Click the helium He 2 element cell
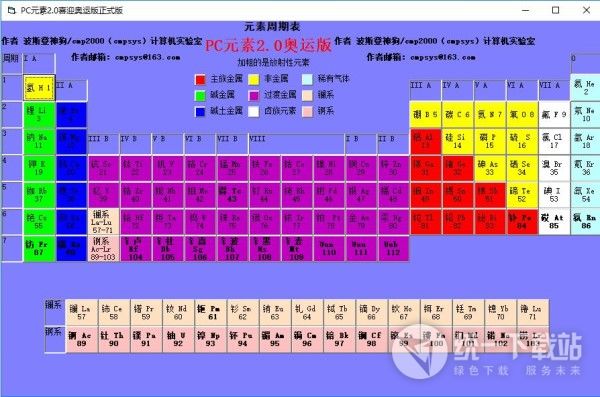Screen dimensions: 600x397 click(585, 88)
